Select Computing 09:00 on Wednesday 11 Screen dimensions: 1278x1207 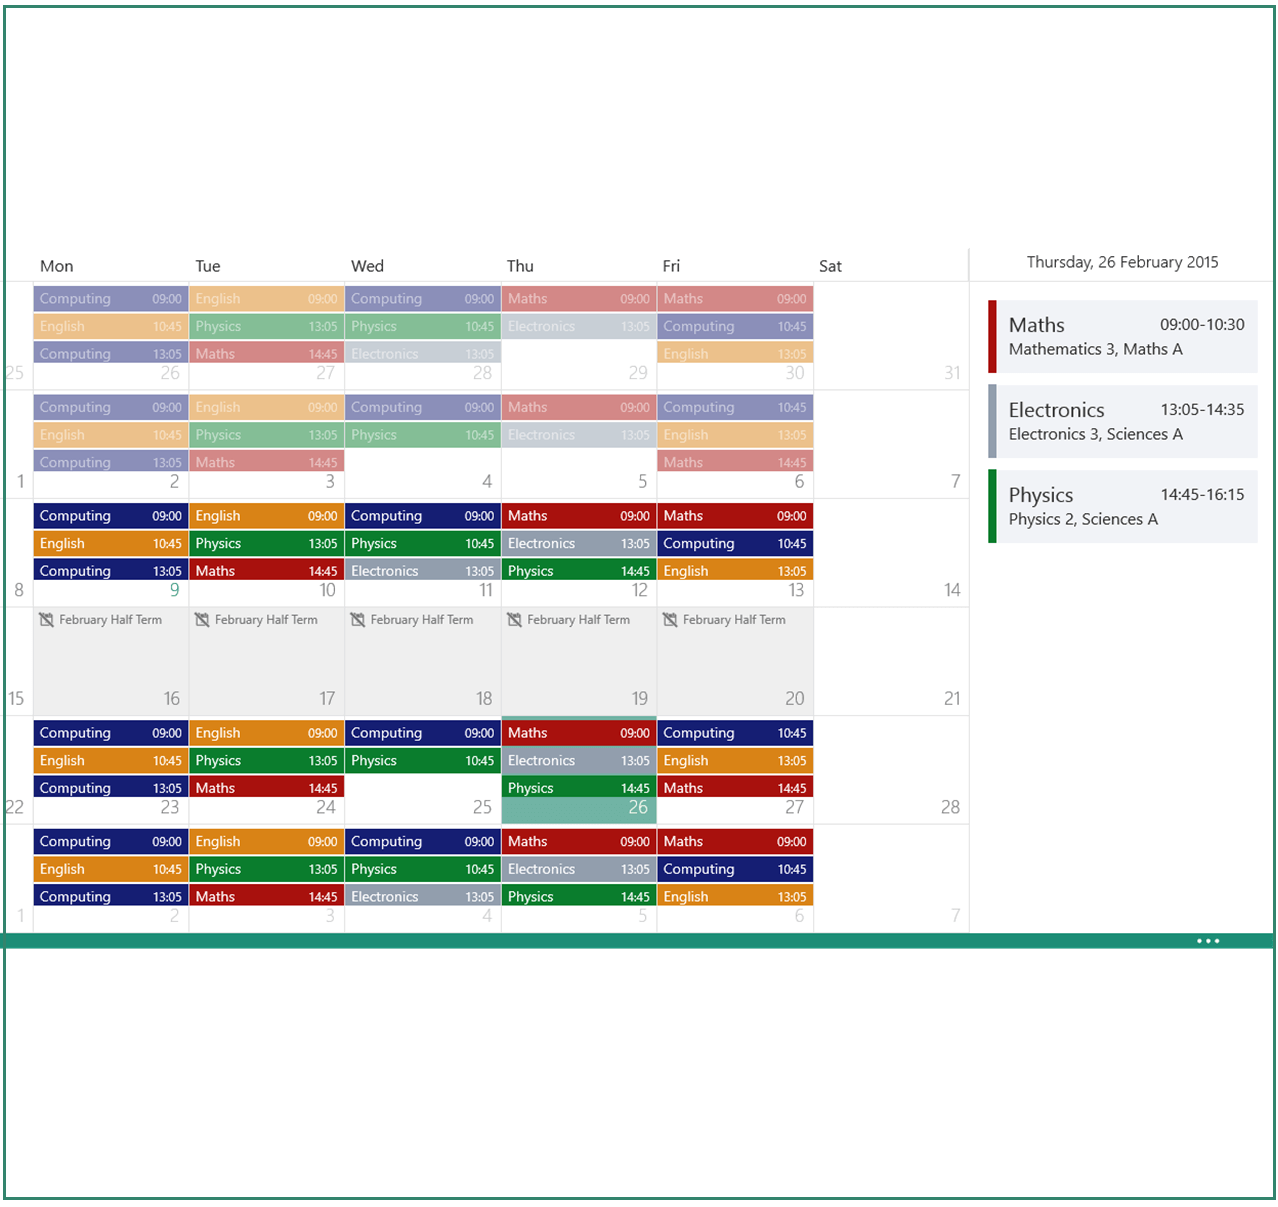423,516
